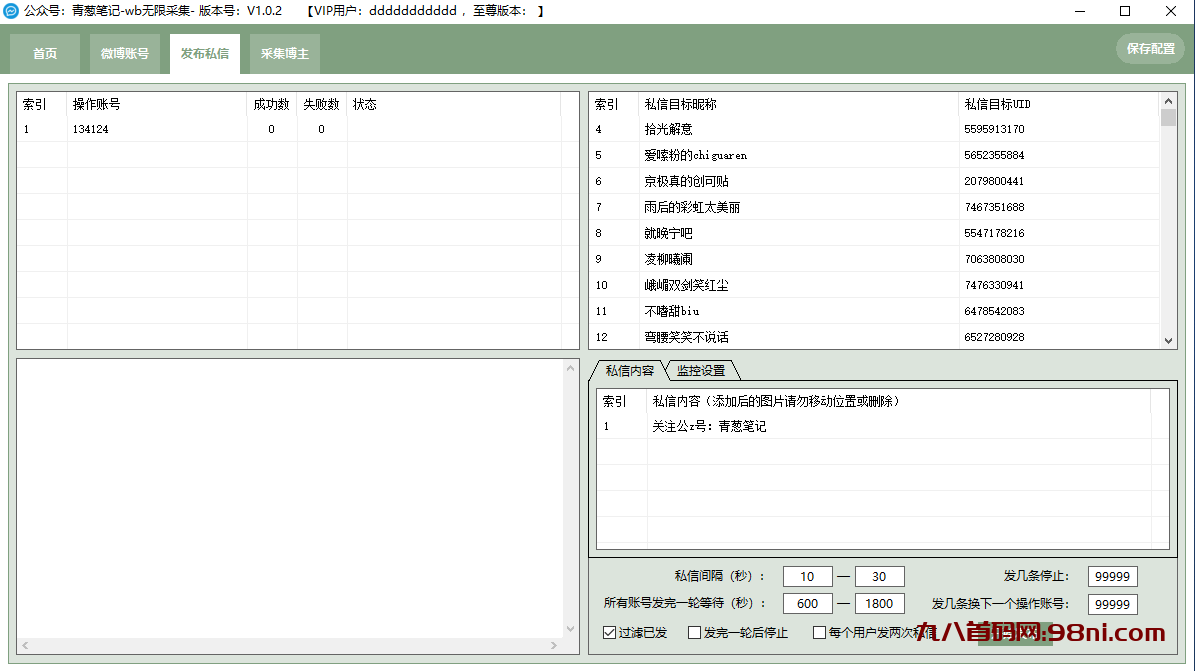Open the 微博账号 tab

(124, 53)
